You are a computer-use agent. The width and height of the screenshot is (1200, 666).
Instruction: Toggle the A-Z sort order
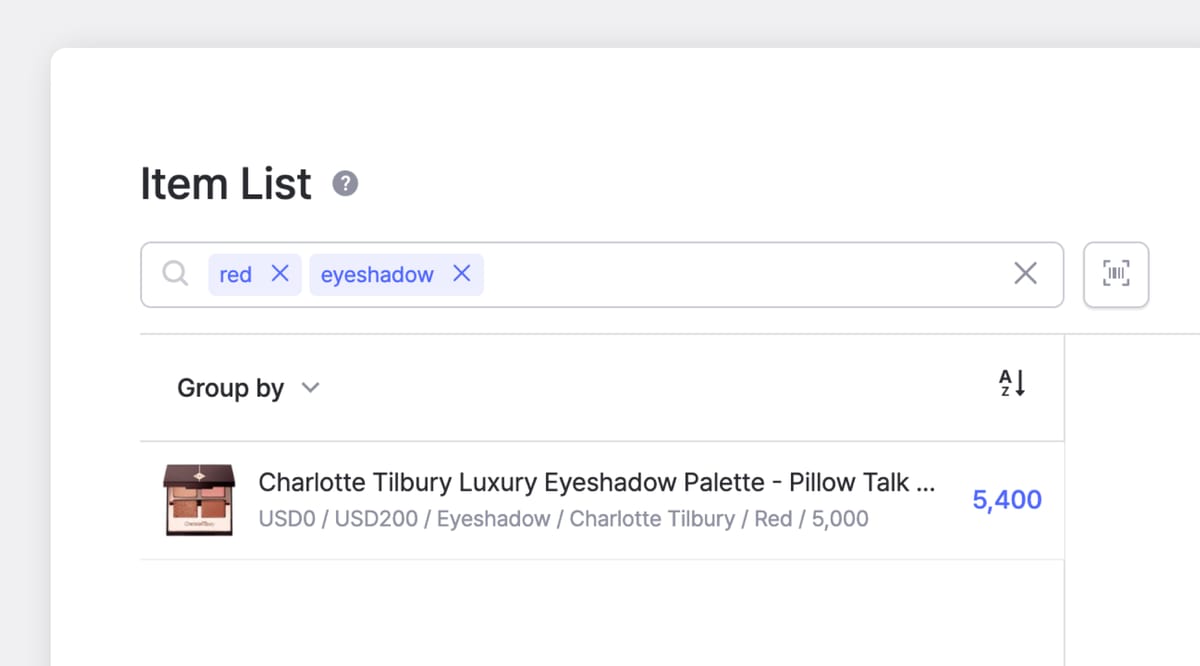(1012, 384)
